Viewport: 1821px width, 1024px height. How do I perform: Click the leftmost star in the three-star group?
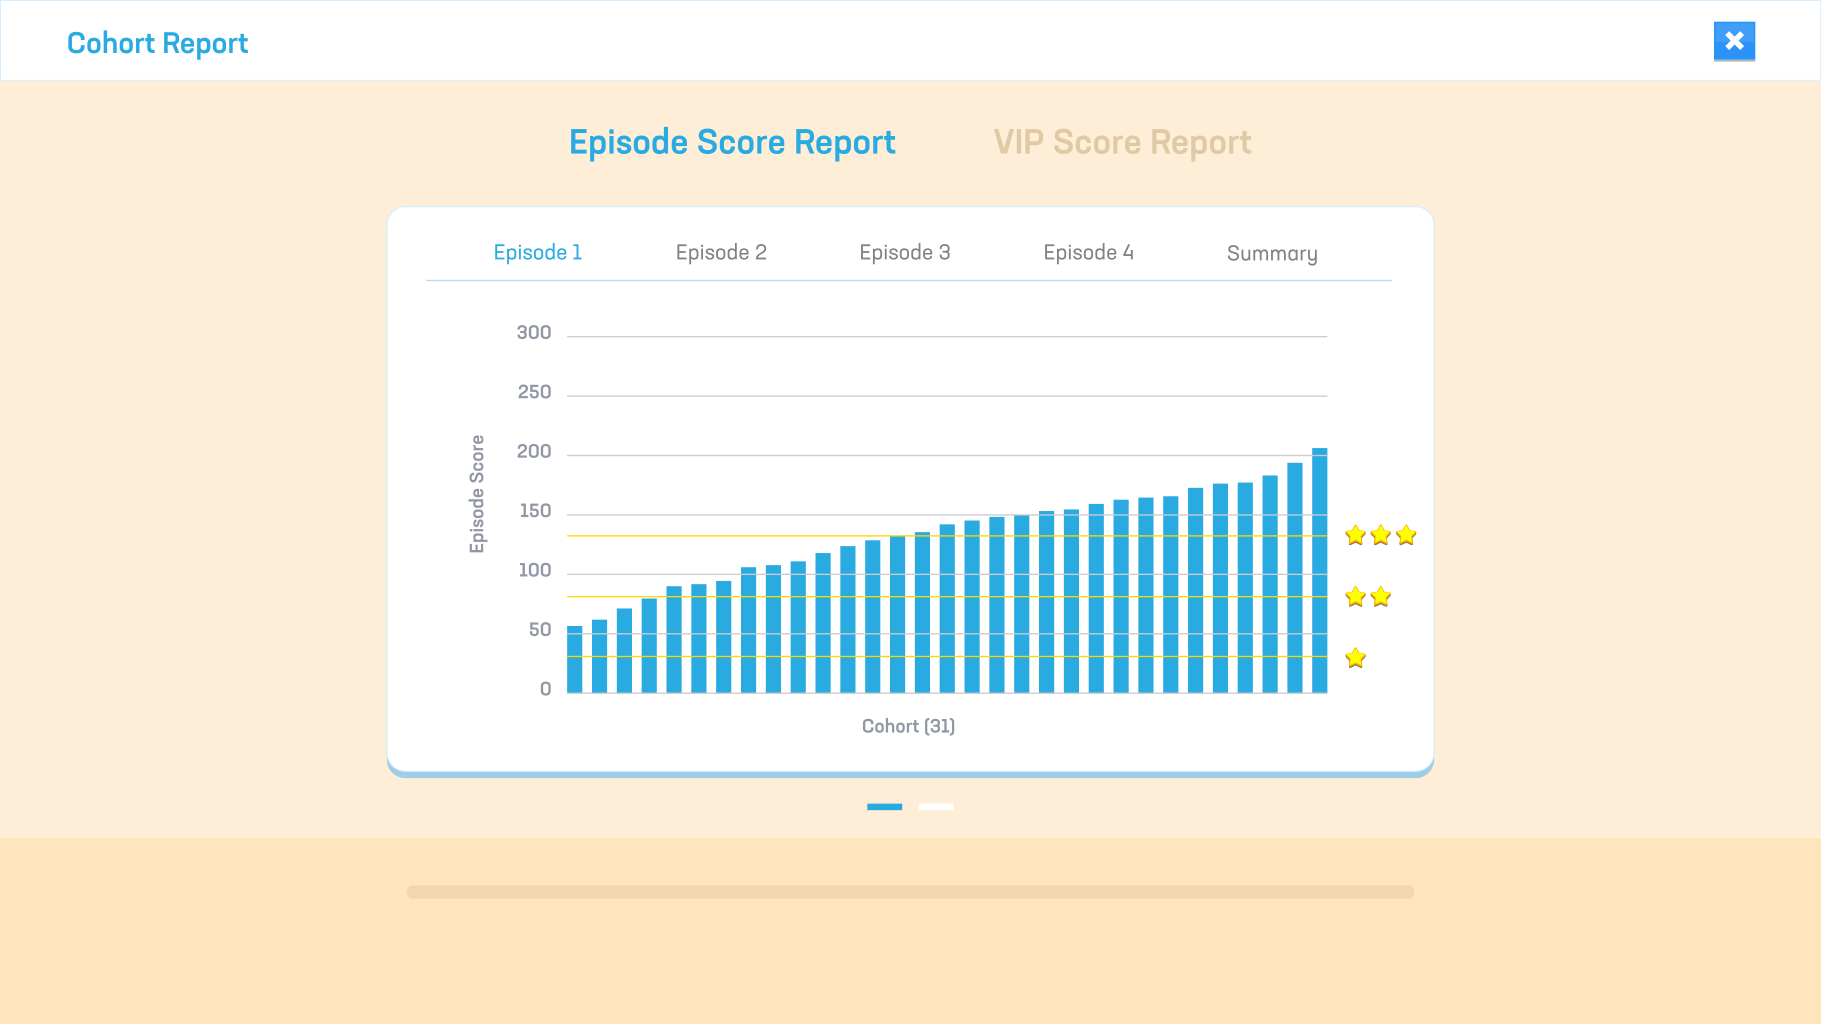1355,535
